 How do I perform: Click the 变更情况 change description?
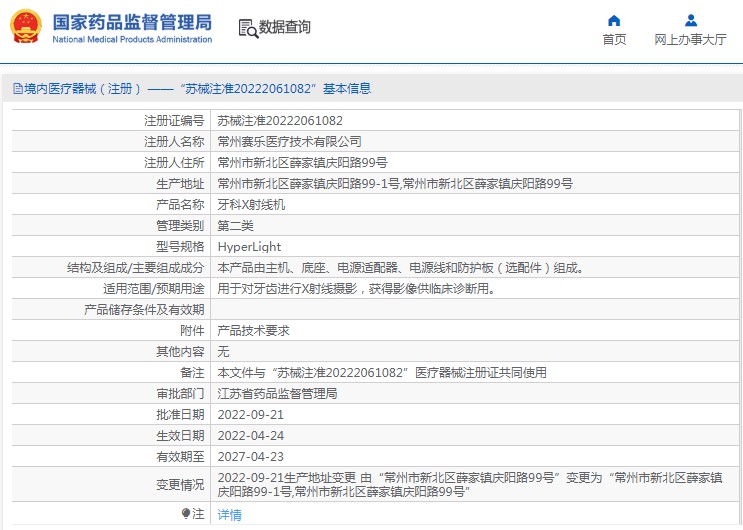(x=470, y=484)
